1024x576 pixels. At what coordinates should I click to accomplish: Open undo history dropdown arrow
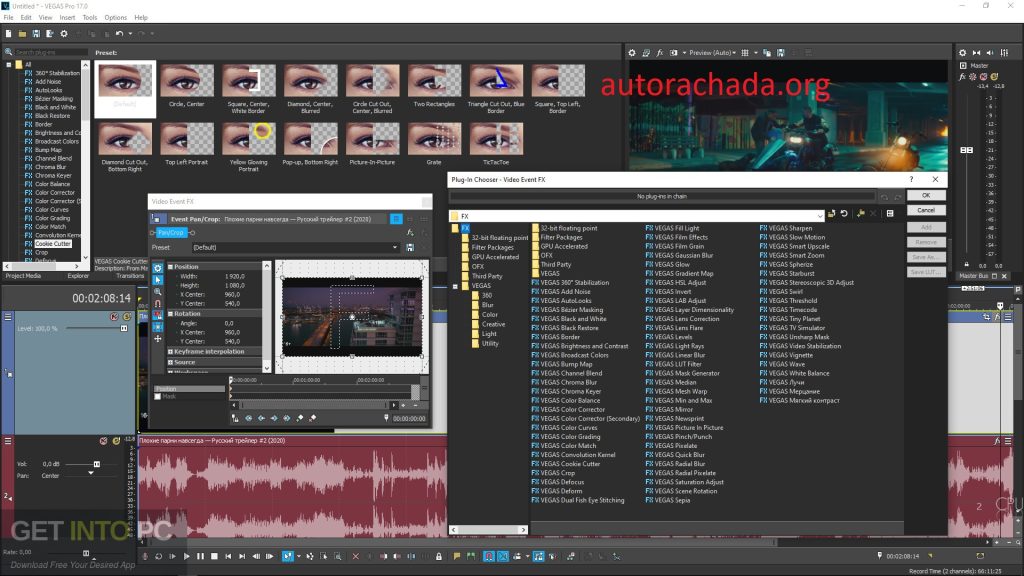pyautogui.click(x=130, y=33)
